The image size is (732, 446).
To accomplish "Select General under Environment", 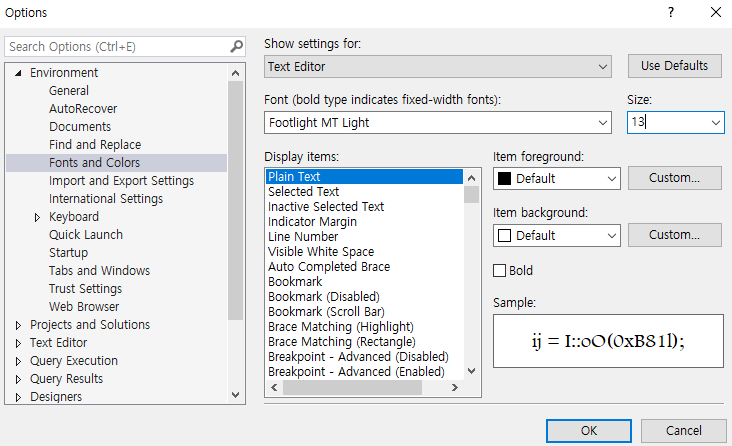I will point(69,91).
